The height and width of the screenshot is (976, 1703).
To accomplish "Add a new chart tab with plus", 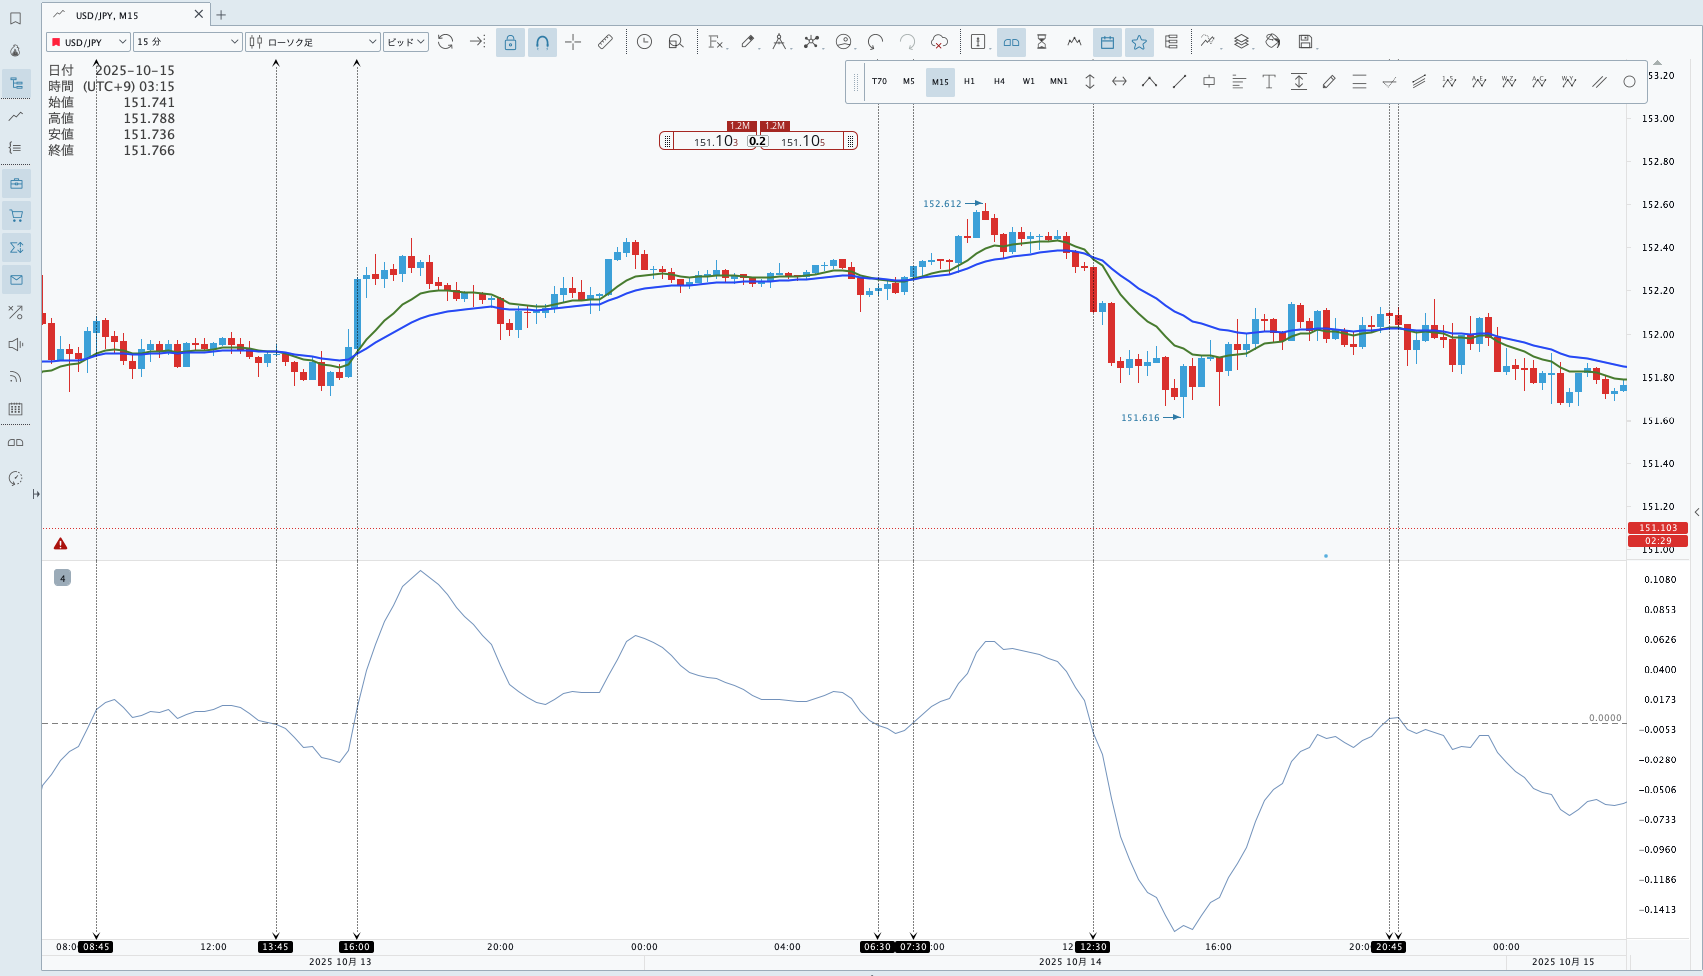I will 221,15.
